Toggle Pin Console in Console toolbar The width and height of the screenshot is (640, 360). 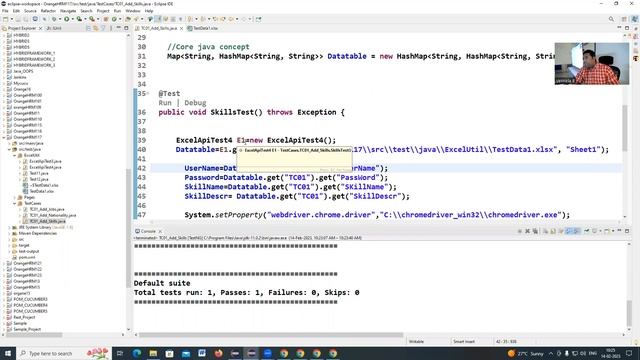(587, 231)
